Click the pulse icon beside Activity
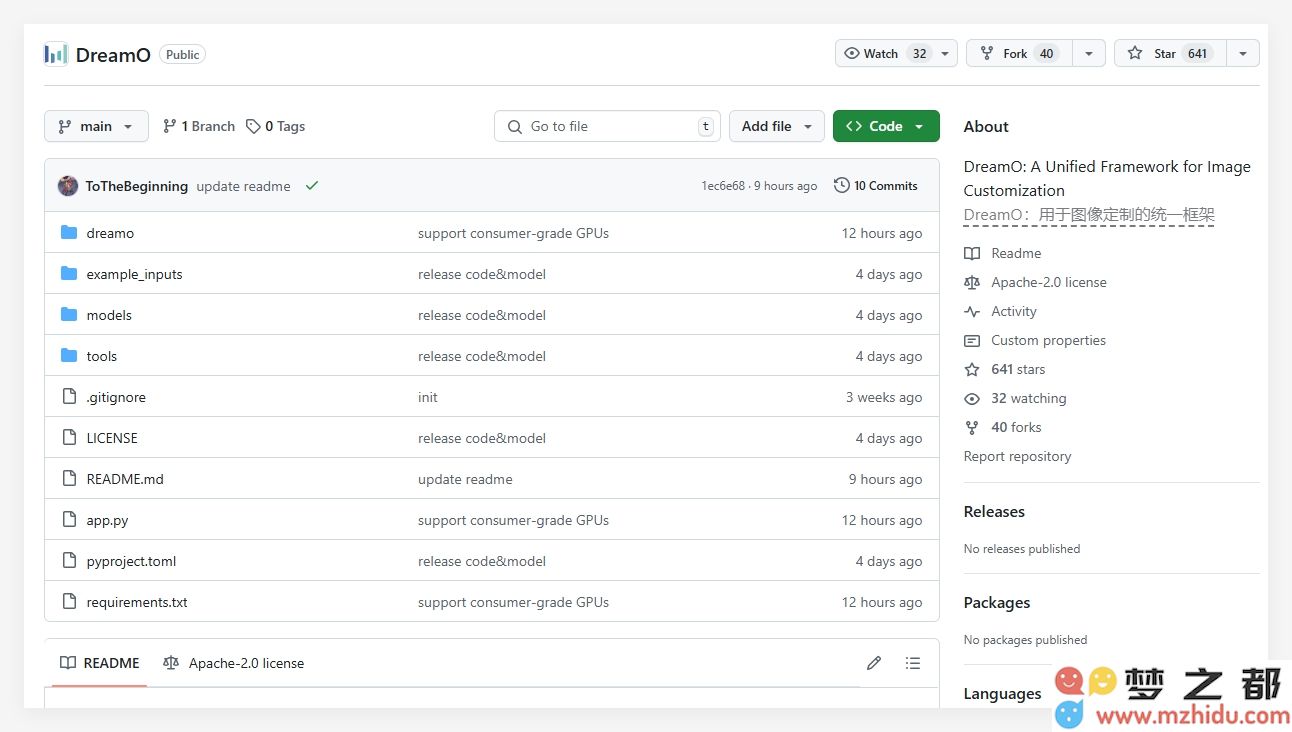This screenshot has width=1292, height=732. [972, 312]
